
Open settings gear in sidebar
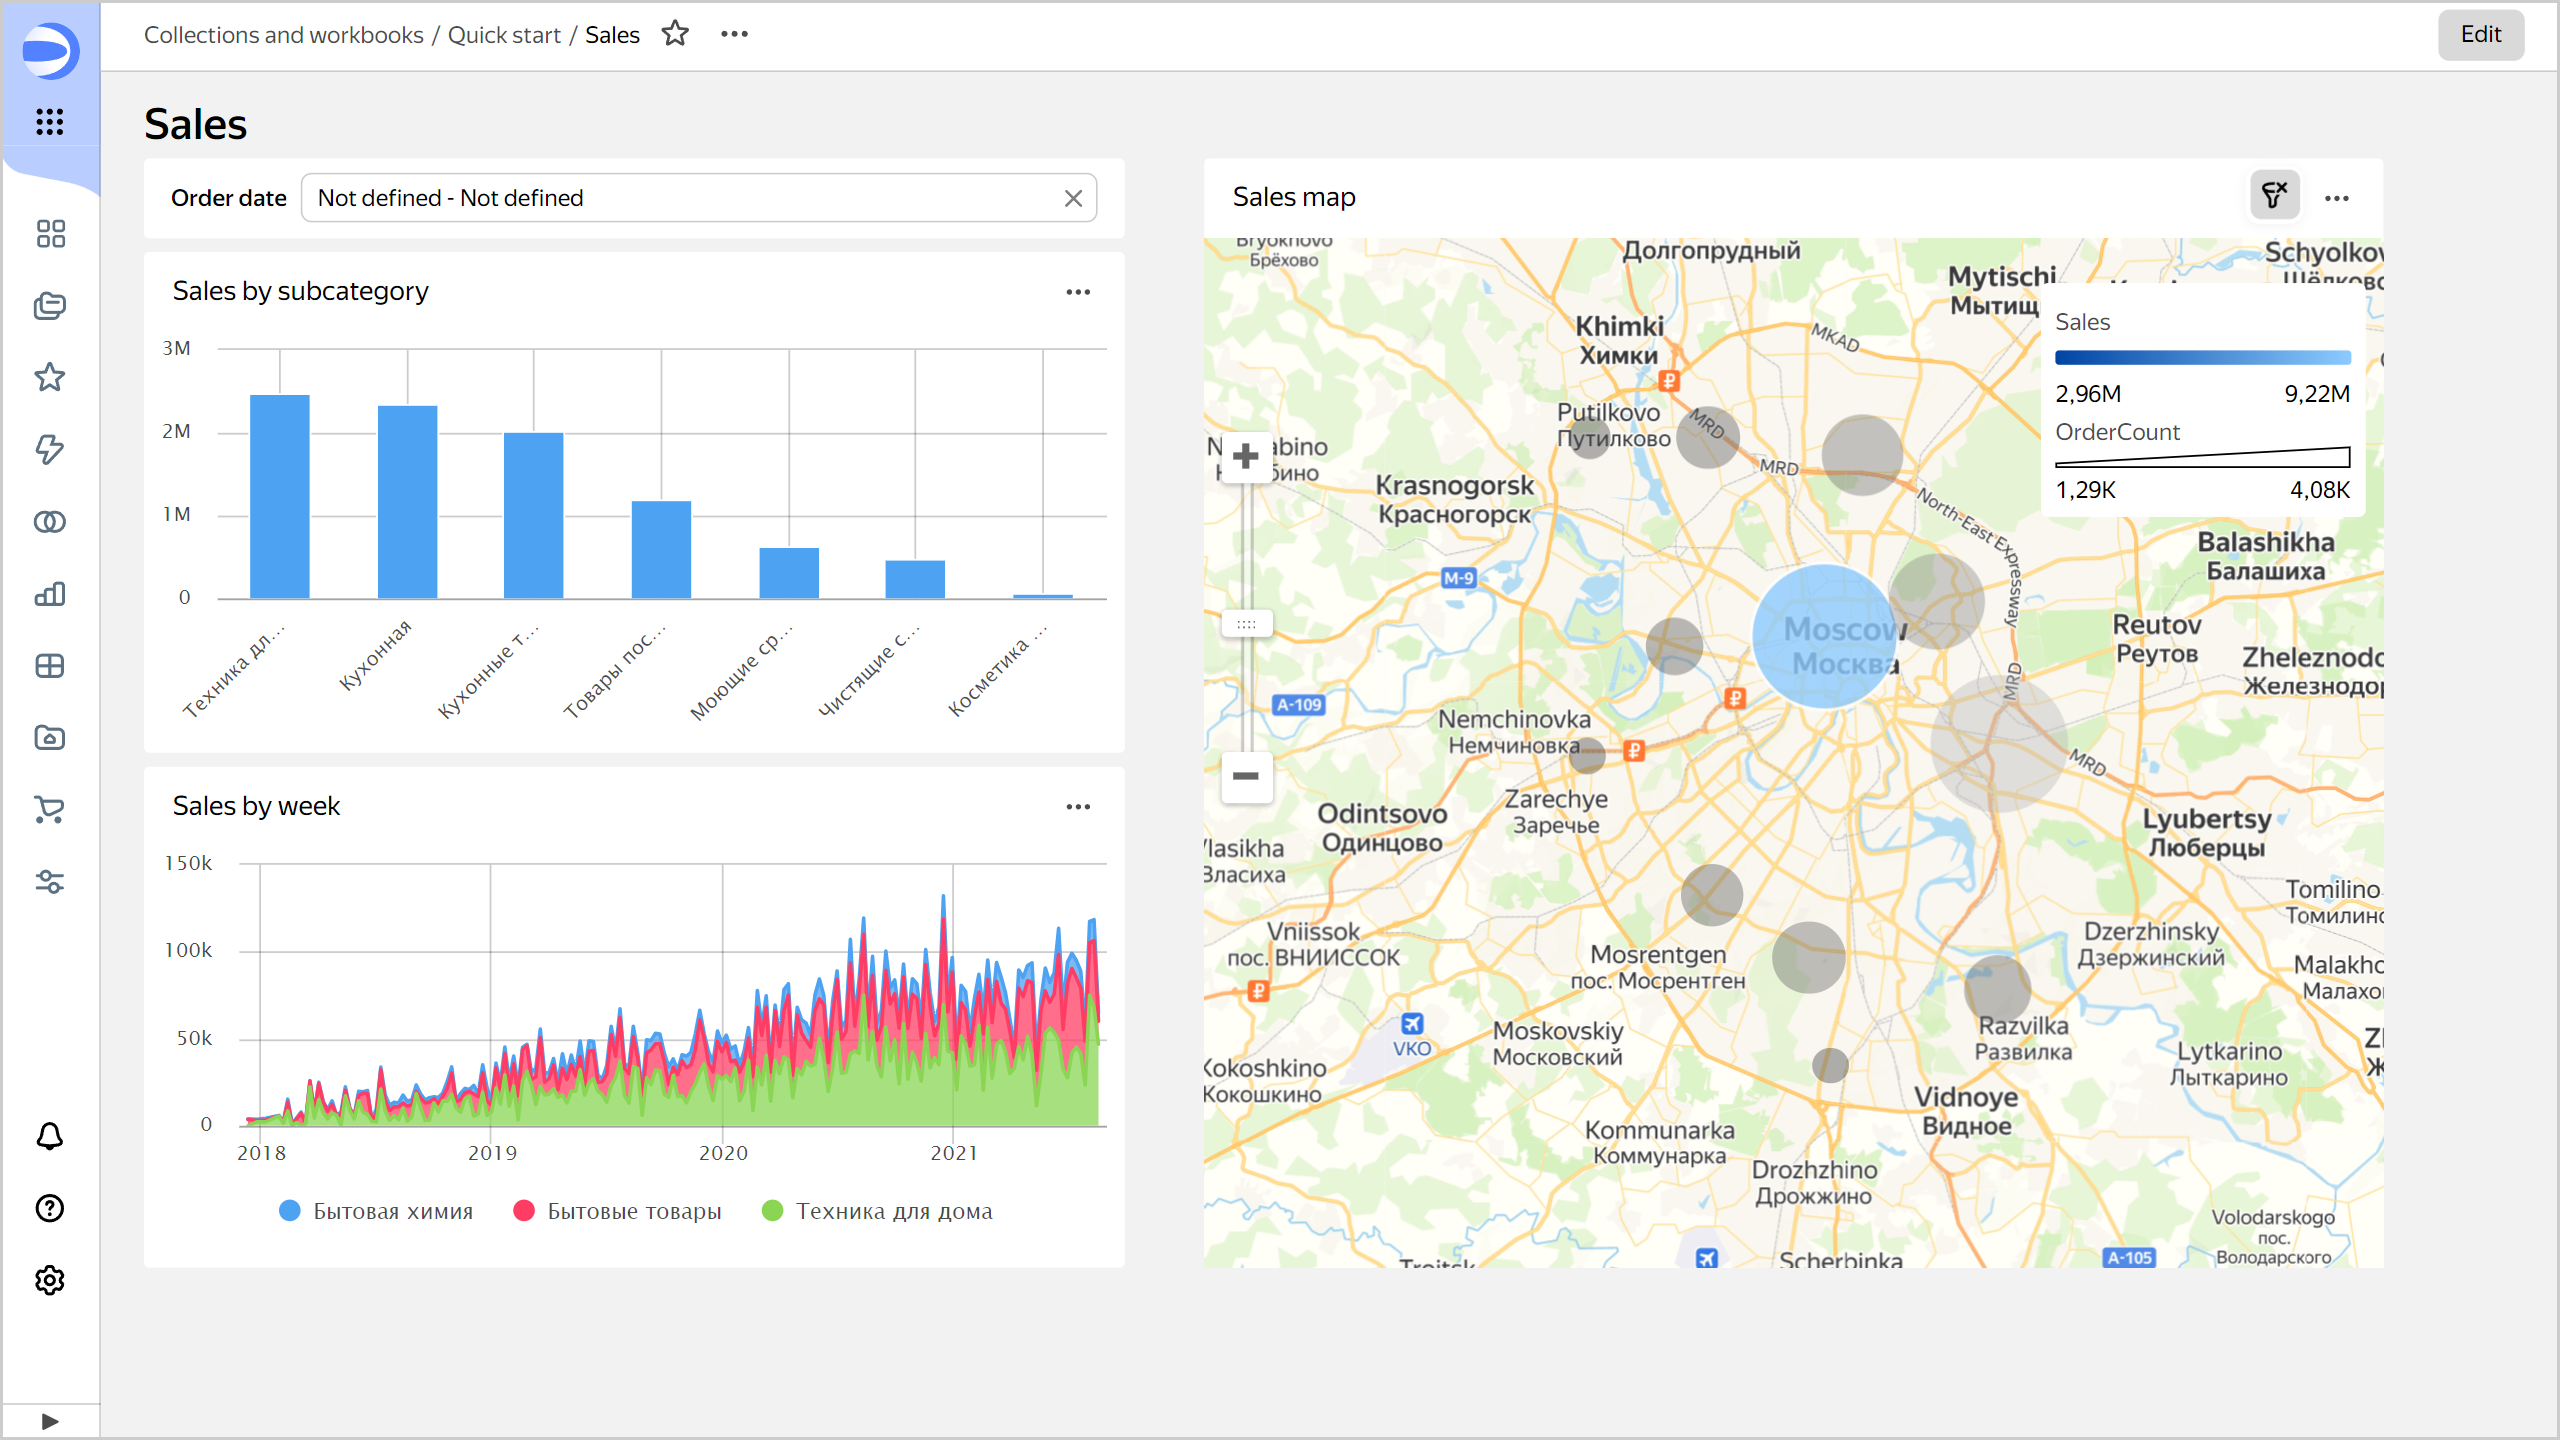coord(50,1280)
